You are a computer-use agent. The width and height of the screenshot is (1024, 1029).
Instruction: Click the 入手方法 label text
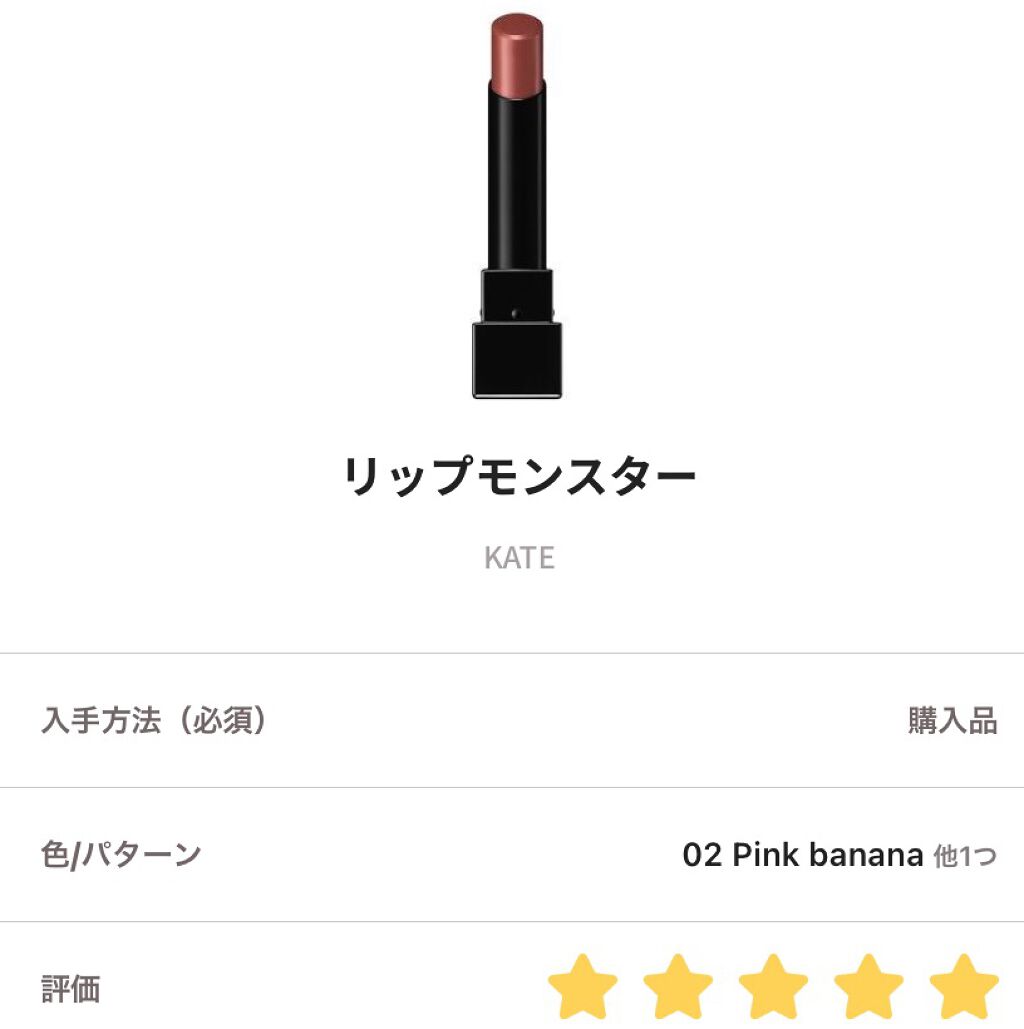tap(101, 721)
